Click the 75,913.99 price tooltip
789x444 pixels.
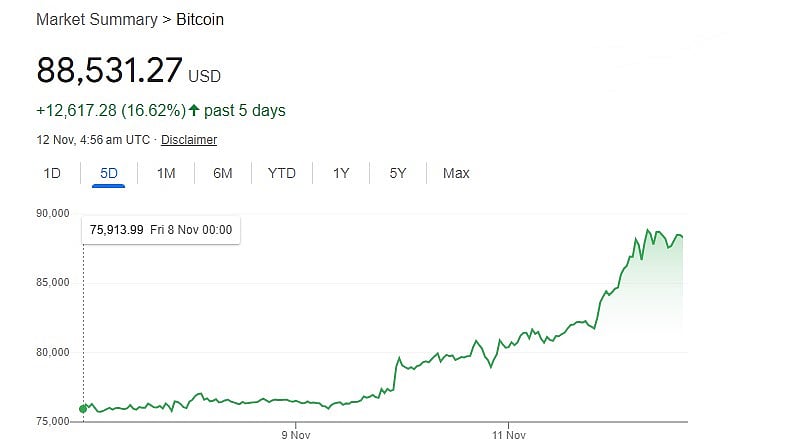click(x=160, y=230)
